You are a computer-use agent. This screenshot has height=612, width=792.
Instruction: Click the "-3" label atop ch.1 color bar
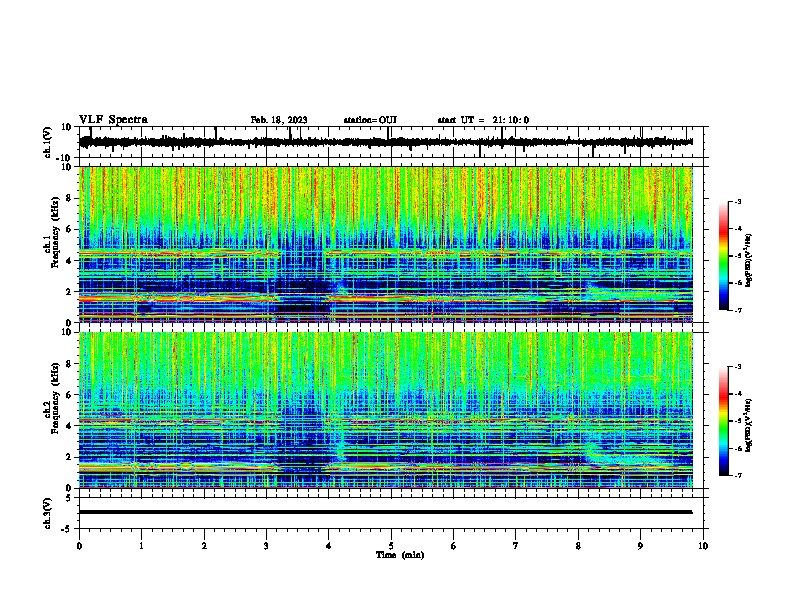(738, 201)
